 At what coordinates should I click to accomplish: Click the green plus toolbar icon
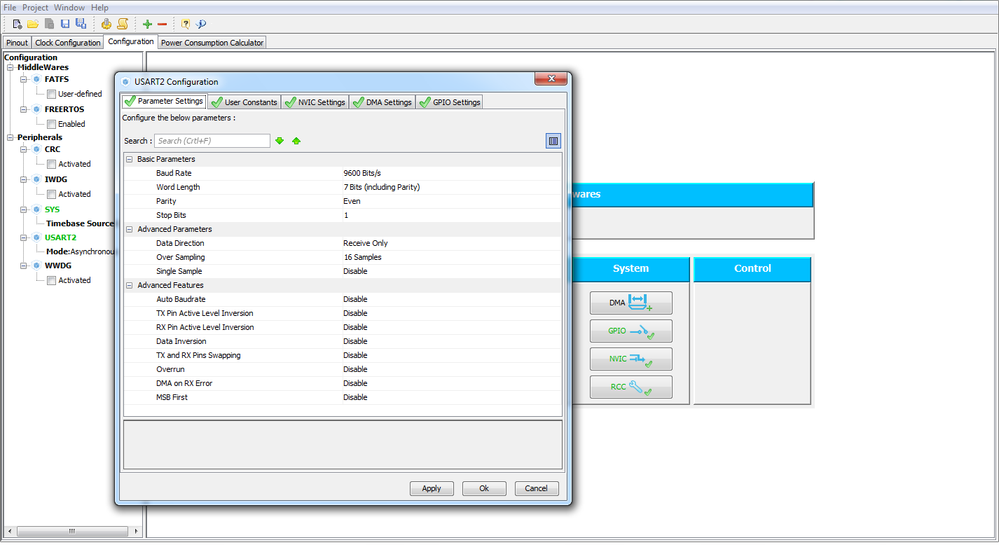[147, 24]
